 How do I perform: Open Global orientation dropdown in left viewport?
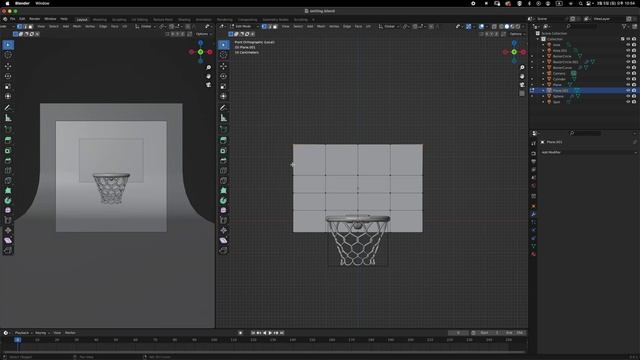point(146,27)
